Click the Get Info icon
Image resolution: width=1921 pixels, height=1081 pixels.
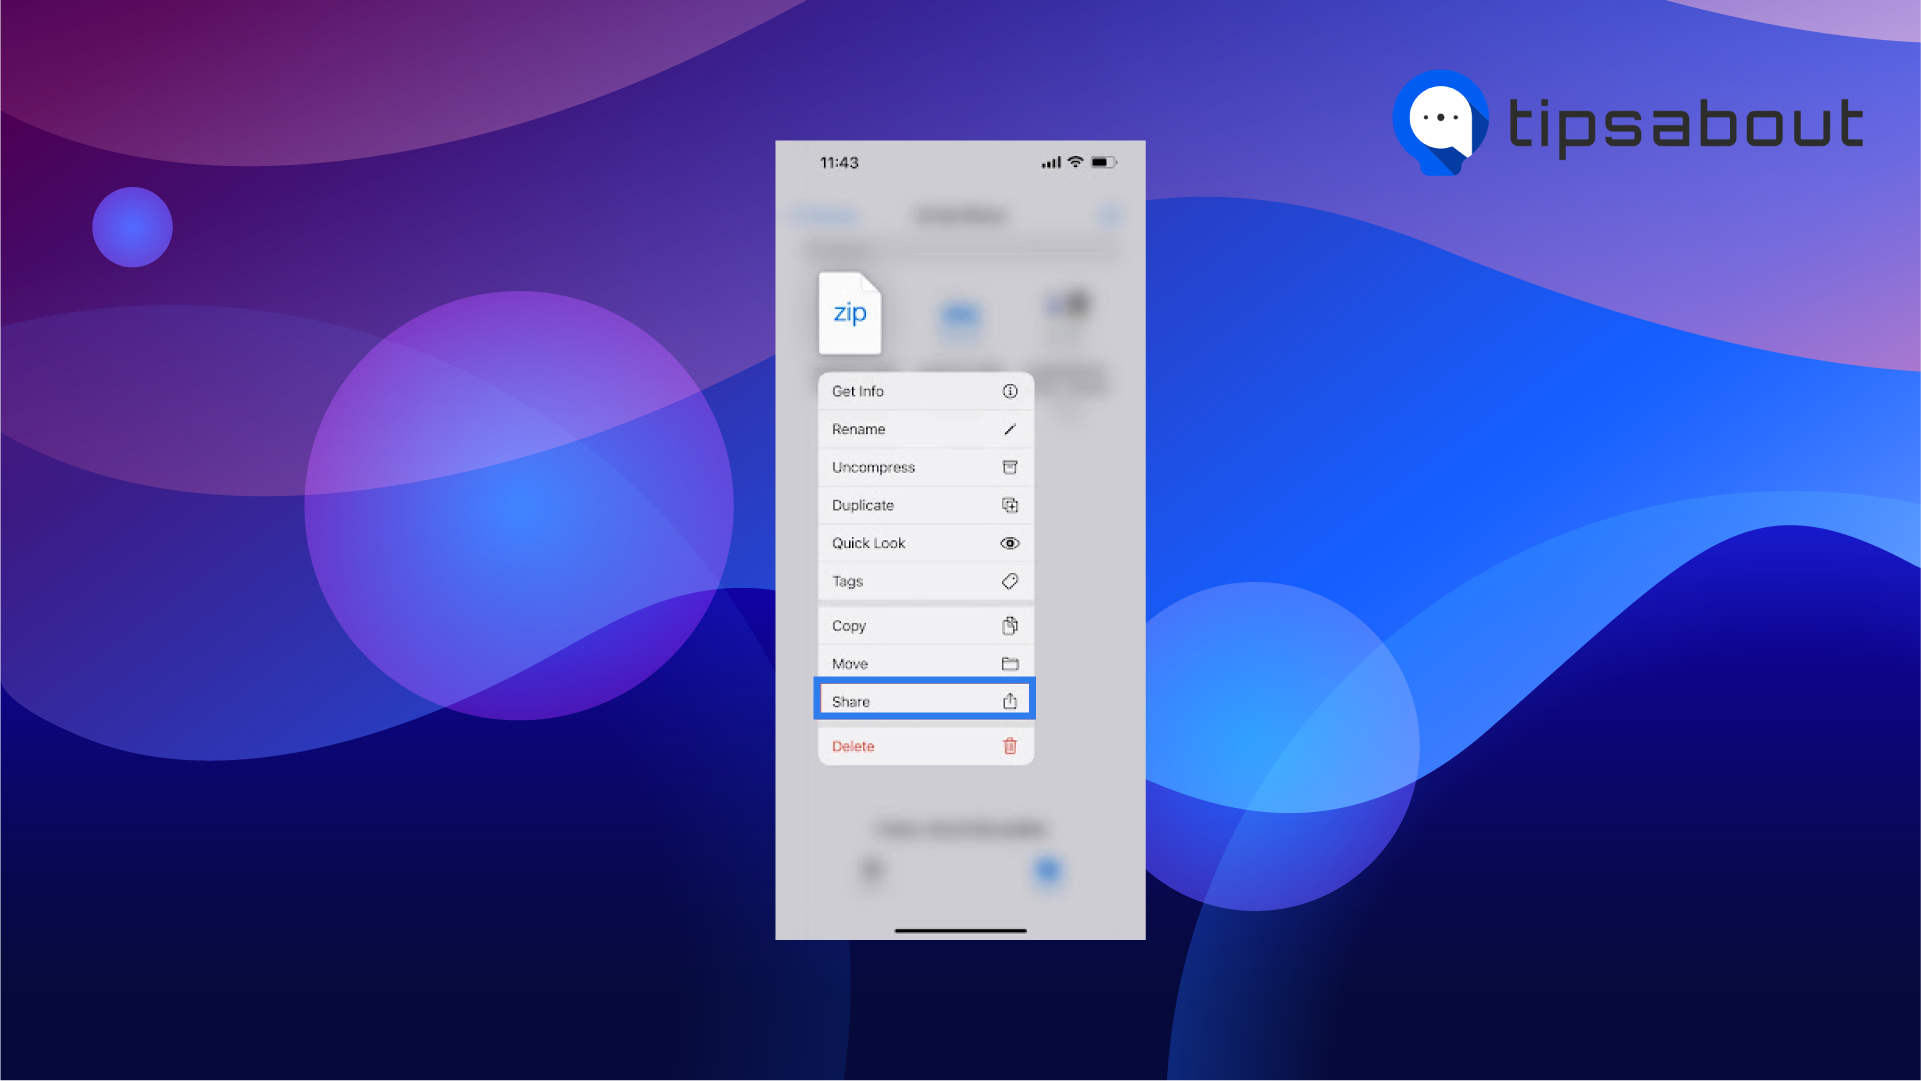pos(1011,391)
